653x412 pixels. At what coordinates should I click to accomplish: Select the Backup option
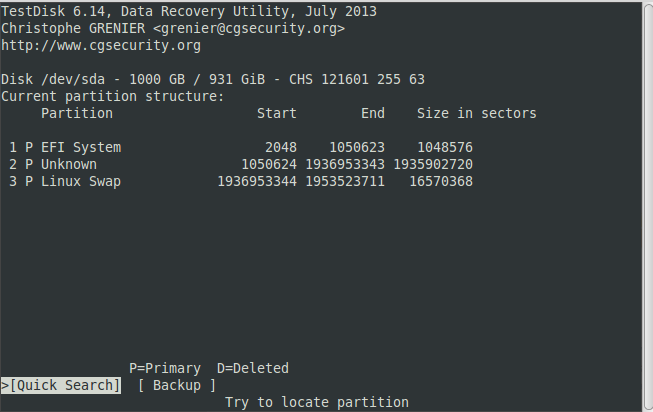tap(177, 385)
